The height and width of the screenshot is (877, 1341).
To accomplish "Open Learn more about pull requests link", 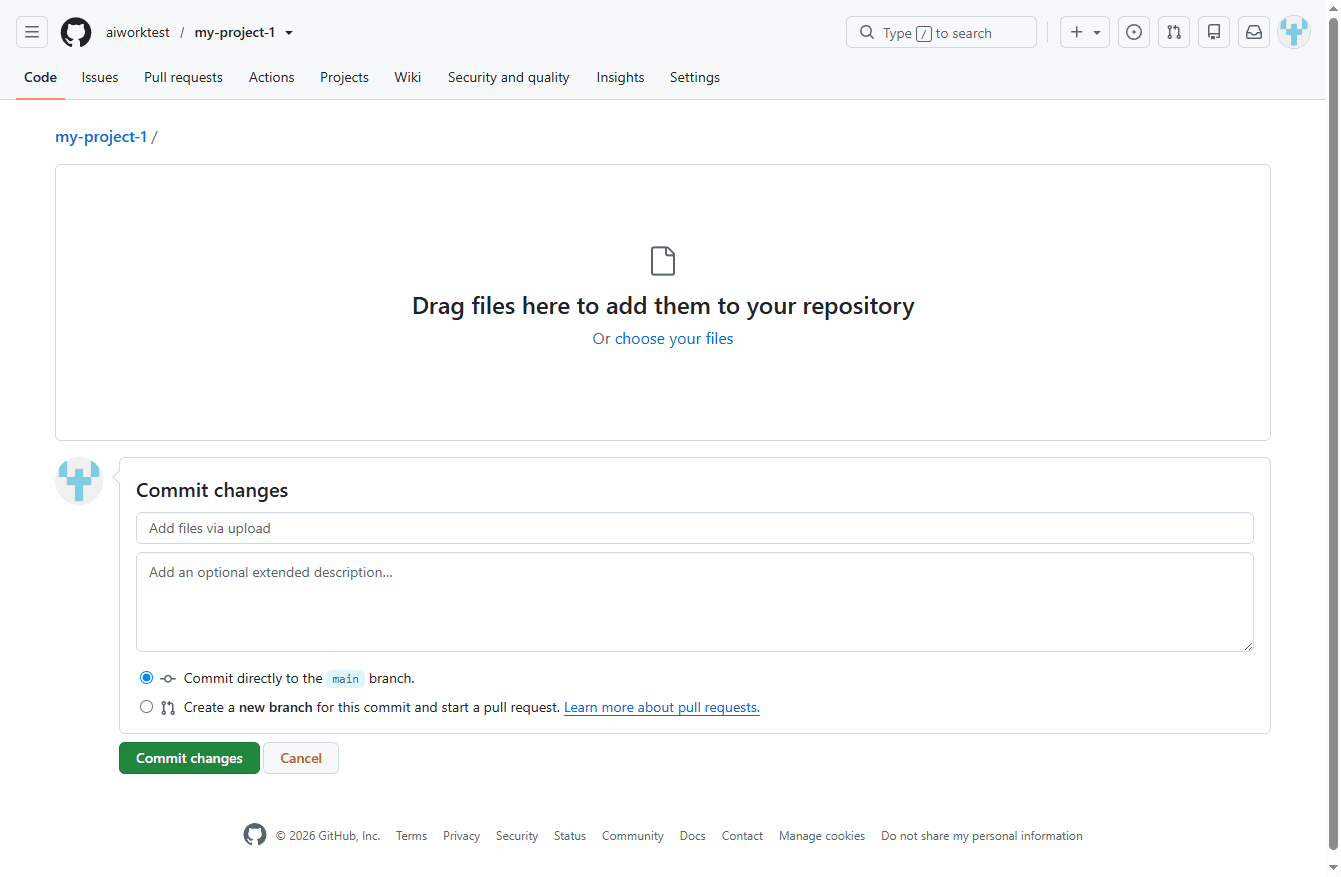I will (662, 707).
